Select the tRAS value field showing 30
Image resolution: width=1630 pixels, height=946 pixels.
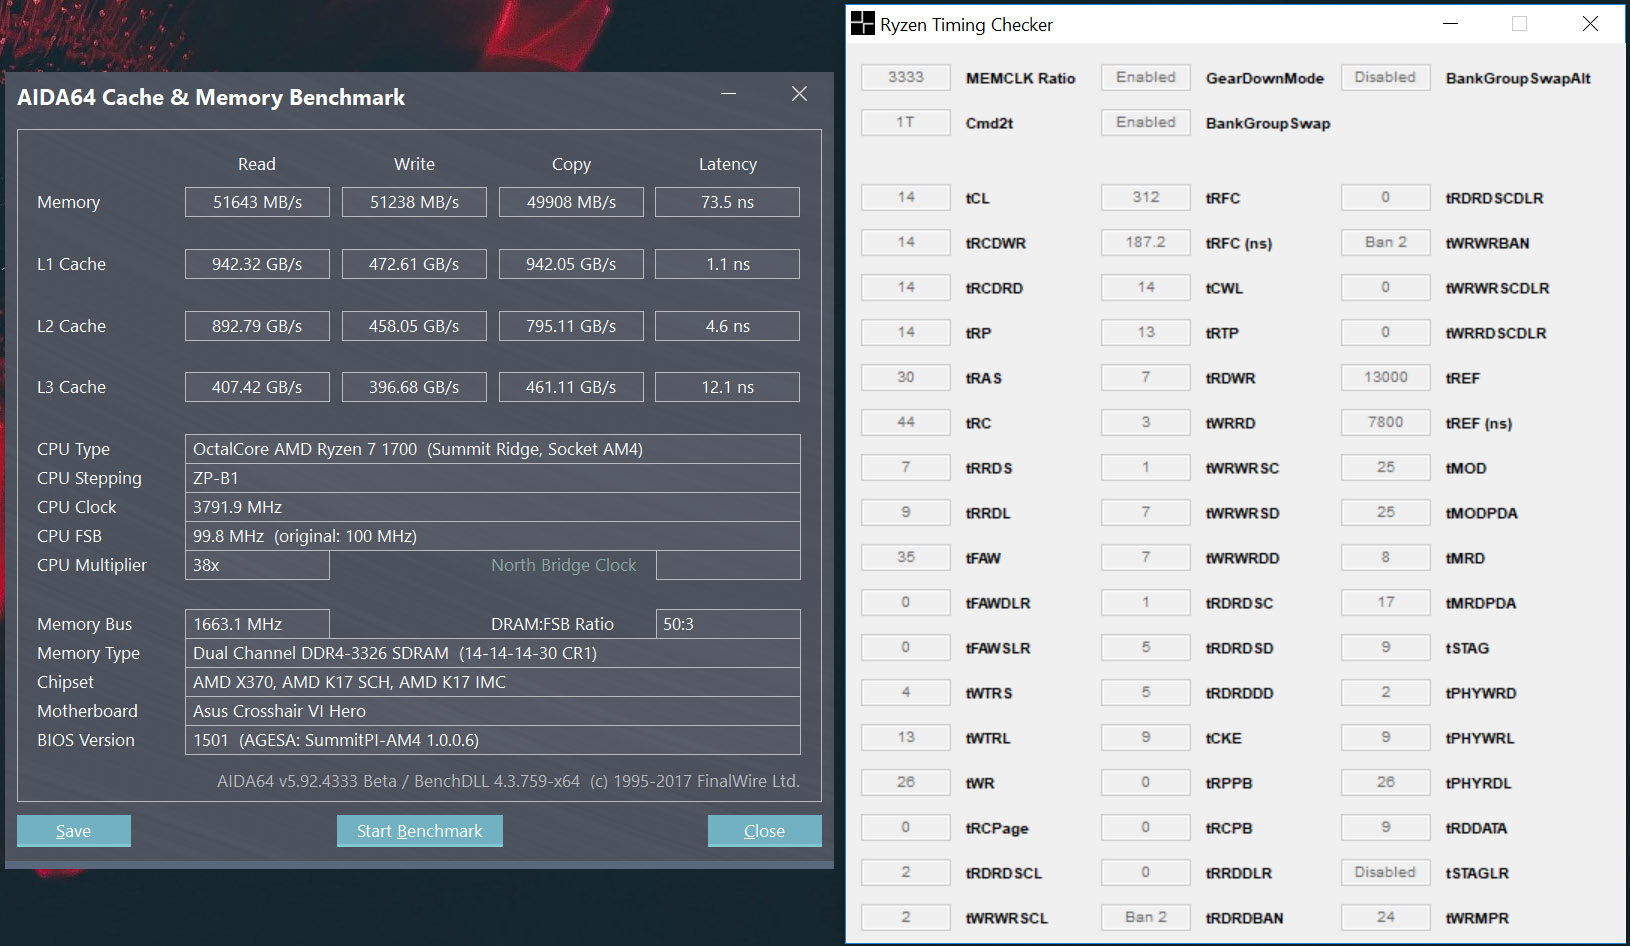pos(906,377)
